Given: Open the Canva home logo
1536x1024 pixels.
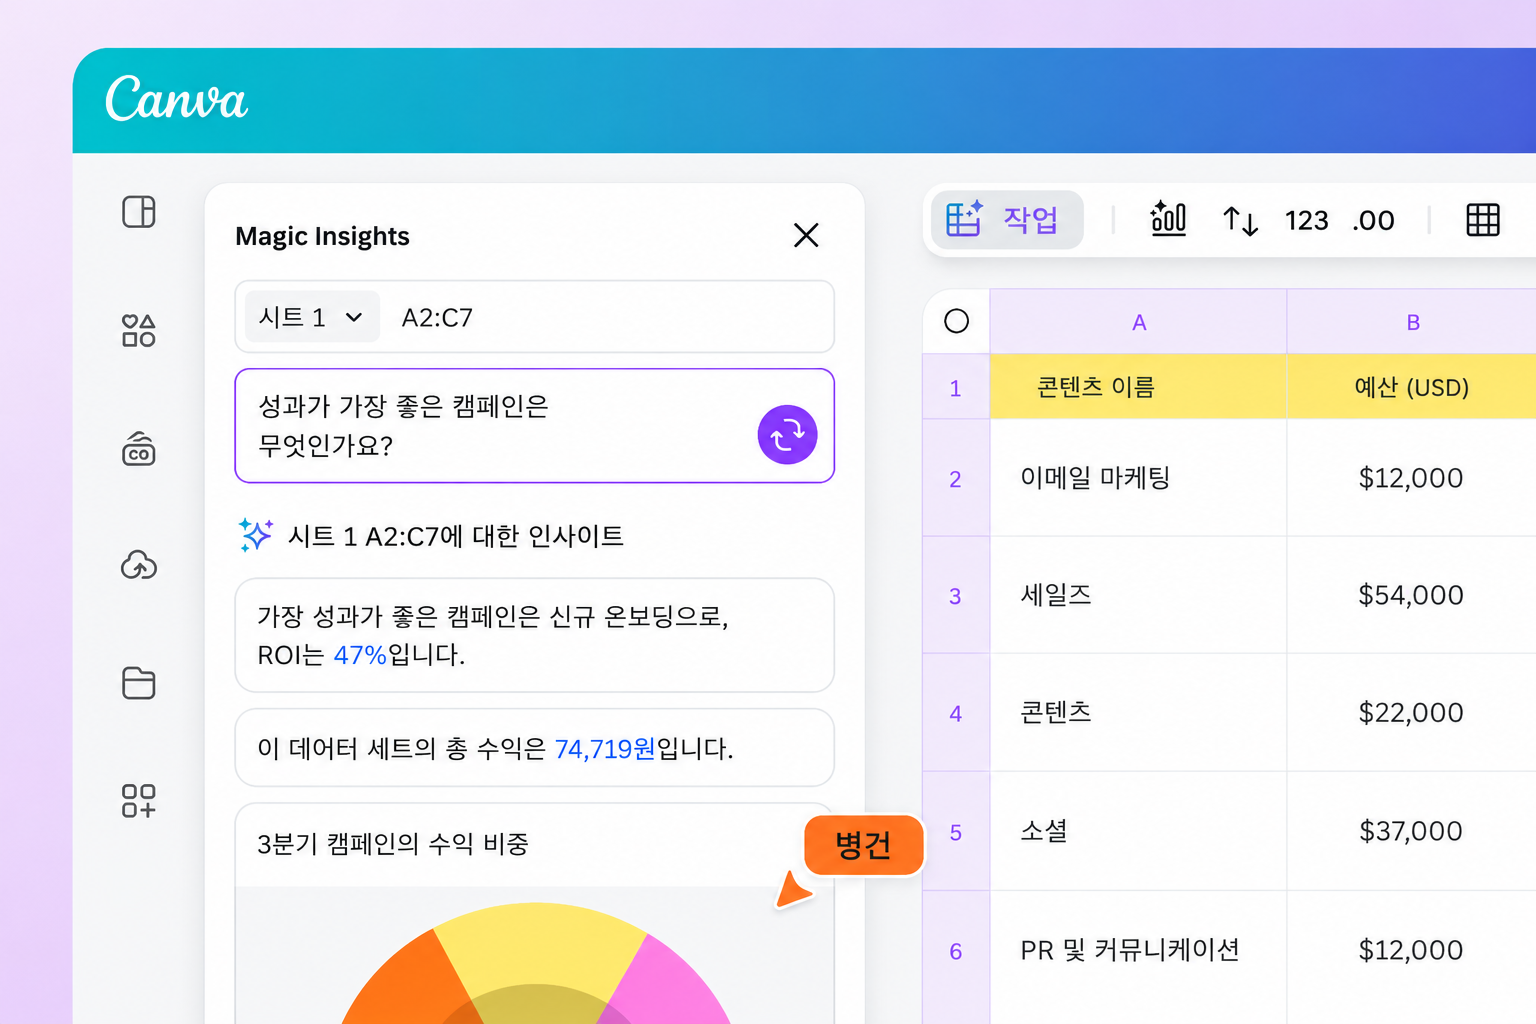Looking at the screenshot, I should [176, 99].
